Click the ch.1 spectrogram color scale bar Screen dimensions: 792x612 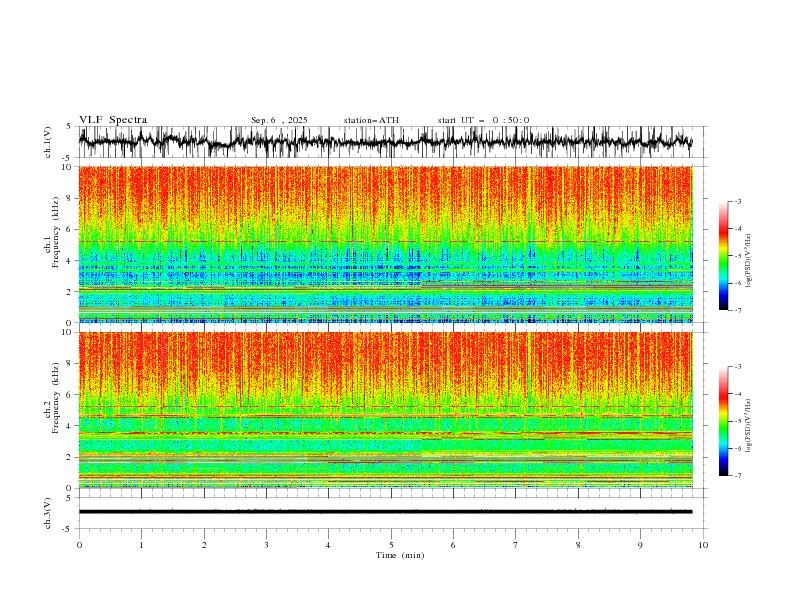[x=723, y=256]
